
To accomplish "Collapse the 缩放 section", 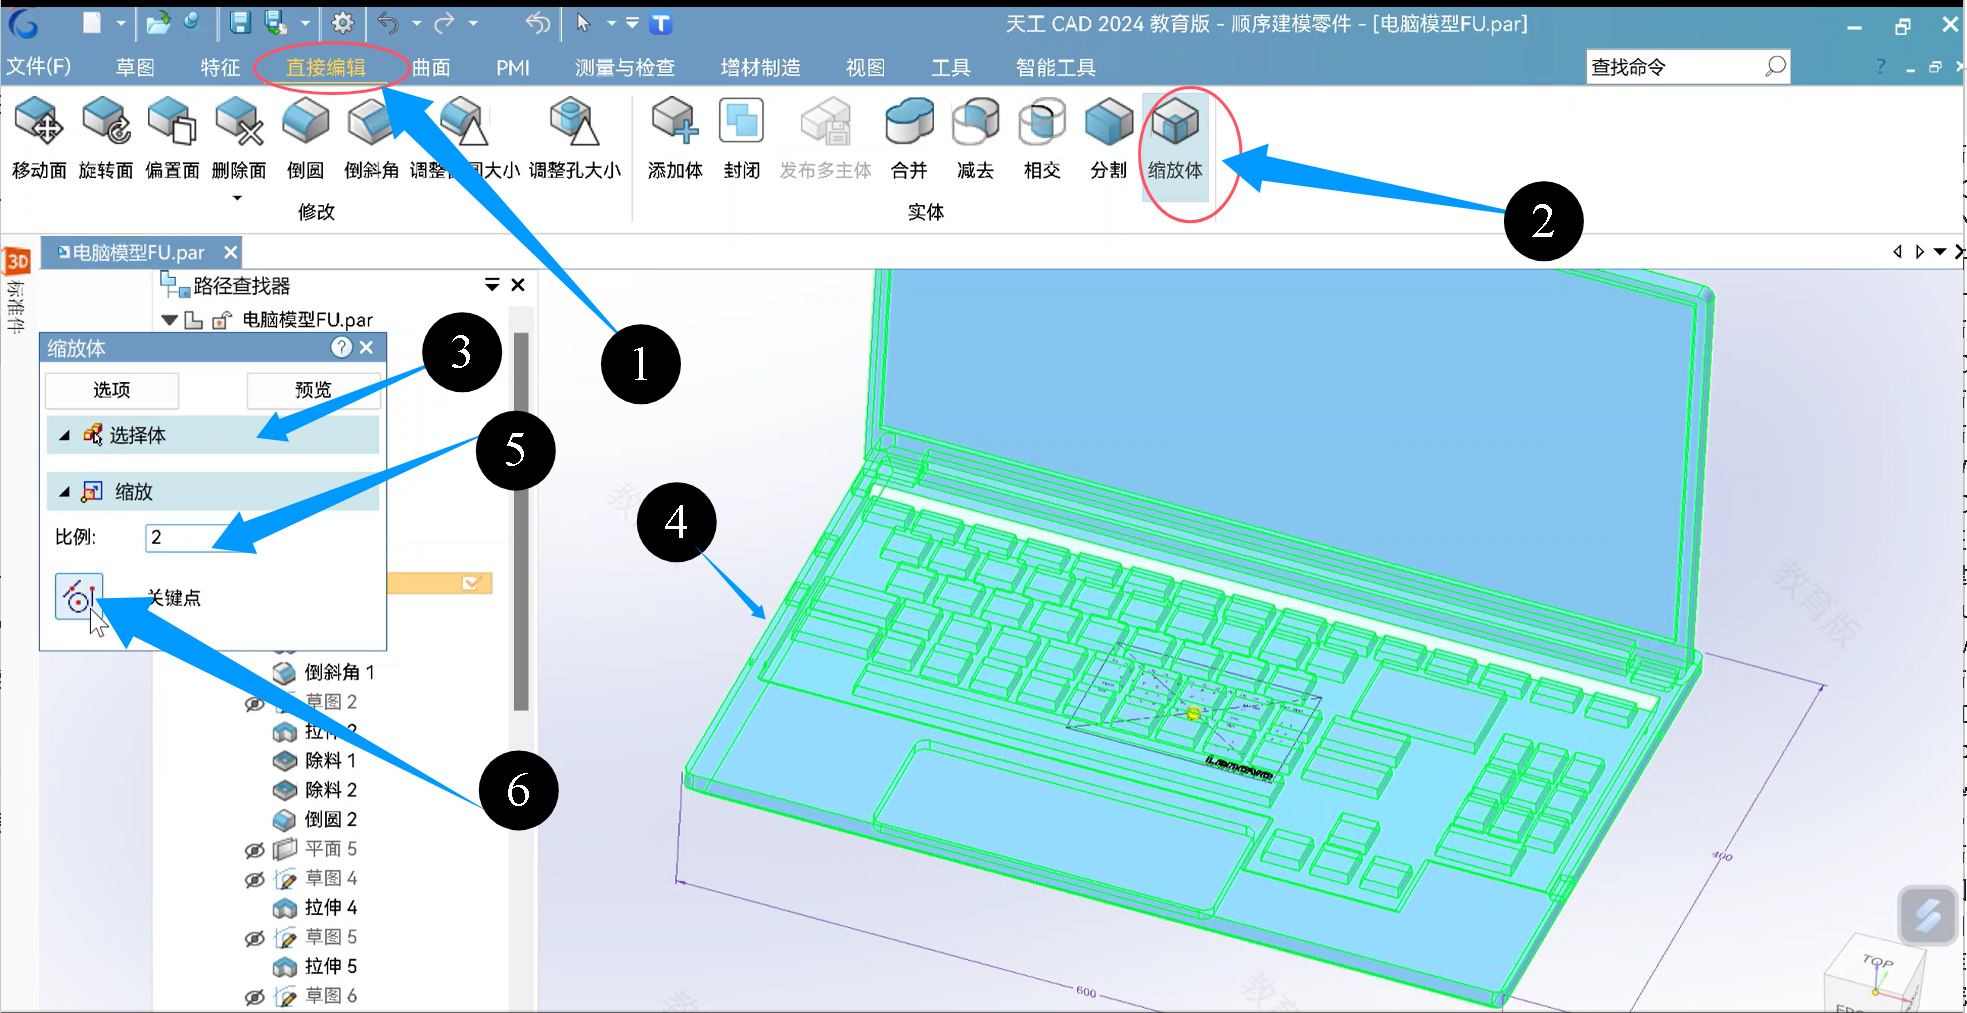I will 64,492.
